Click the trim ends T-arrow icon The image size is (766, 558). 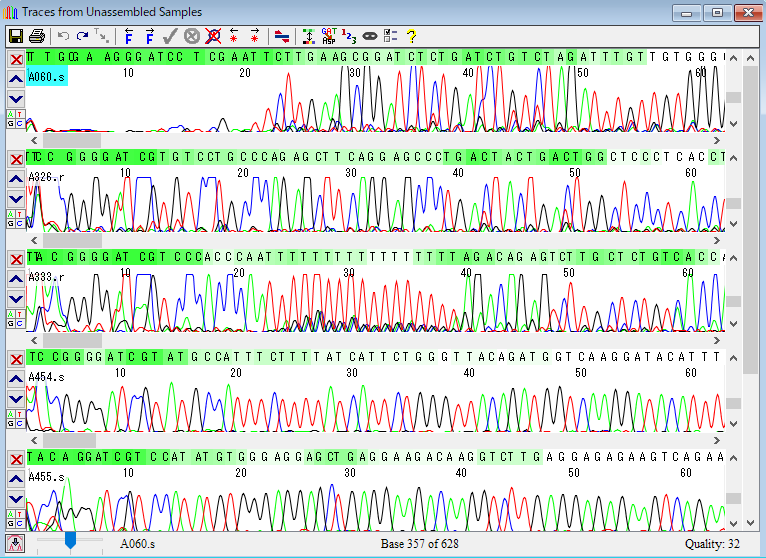(x=101, y=36)
